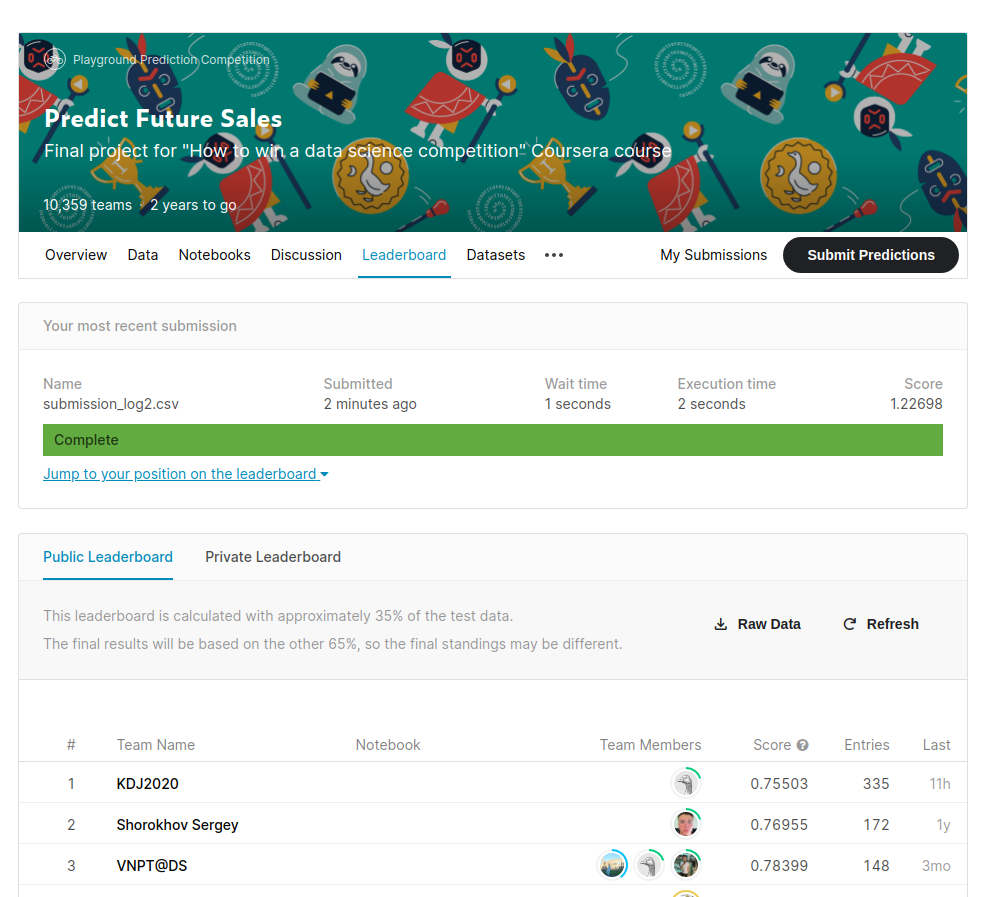This screenshot has height=897, width=996.
Task: Click the 3mo last-submission cell
Action: [x=936, y=866]
